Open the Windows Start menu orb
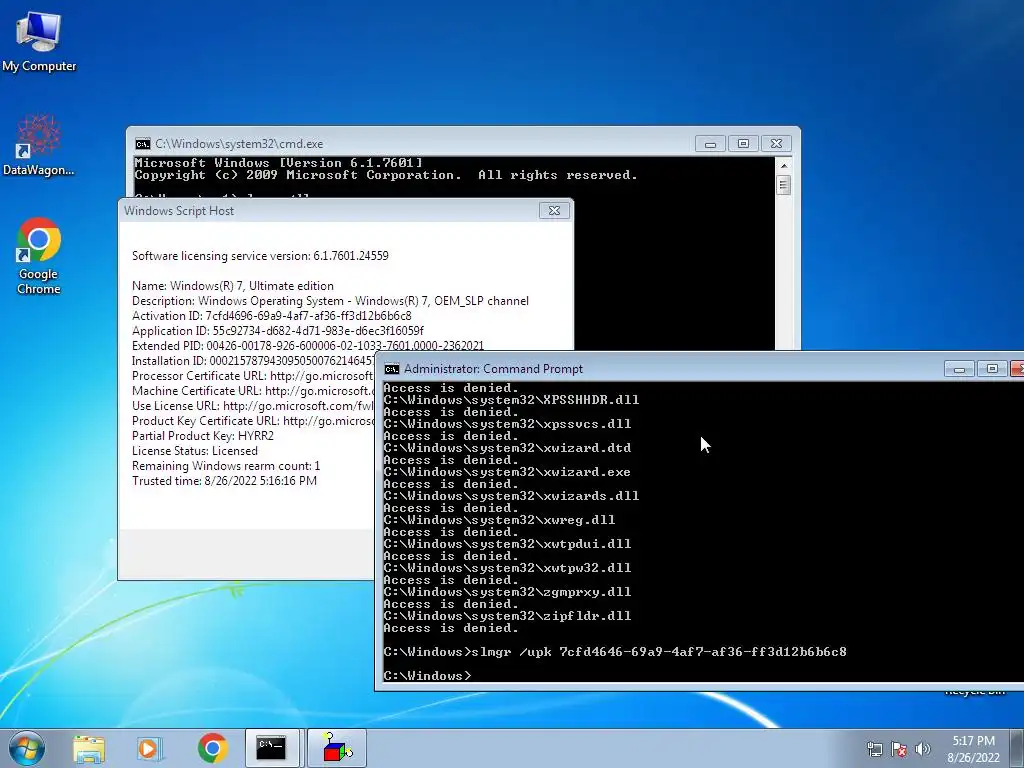 (27, 748)
